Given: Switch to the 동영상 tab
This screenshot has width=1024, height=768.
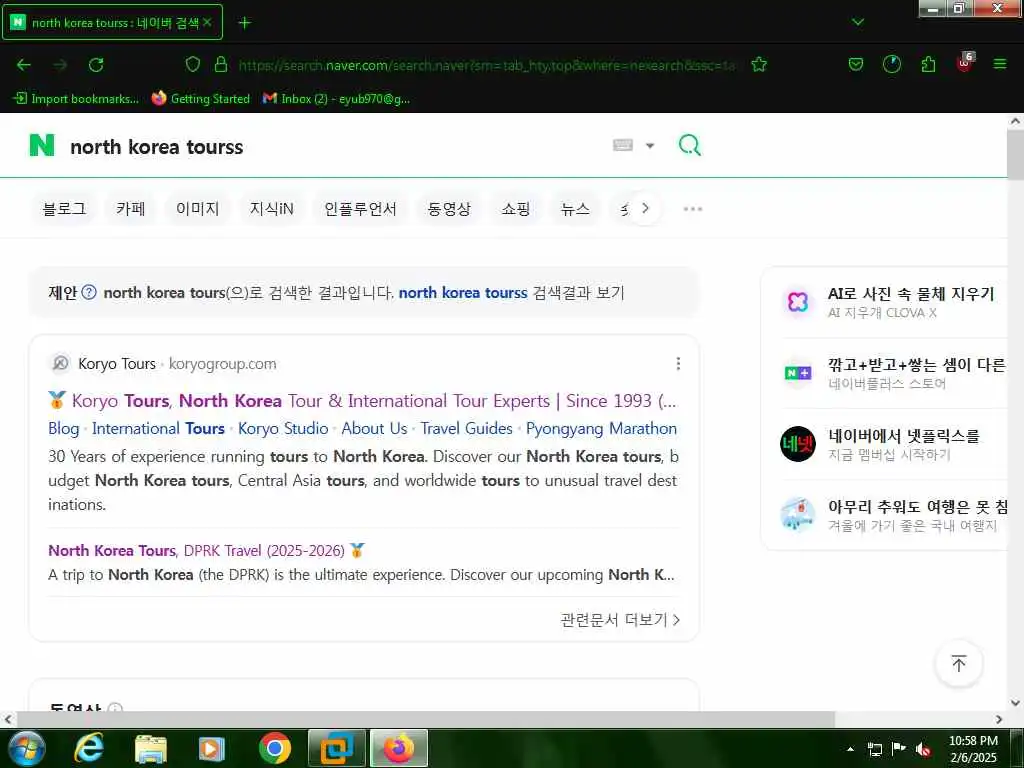Looking at the screenshot, I should tap(449, 209).
